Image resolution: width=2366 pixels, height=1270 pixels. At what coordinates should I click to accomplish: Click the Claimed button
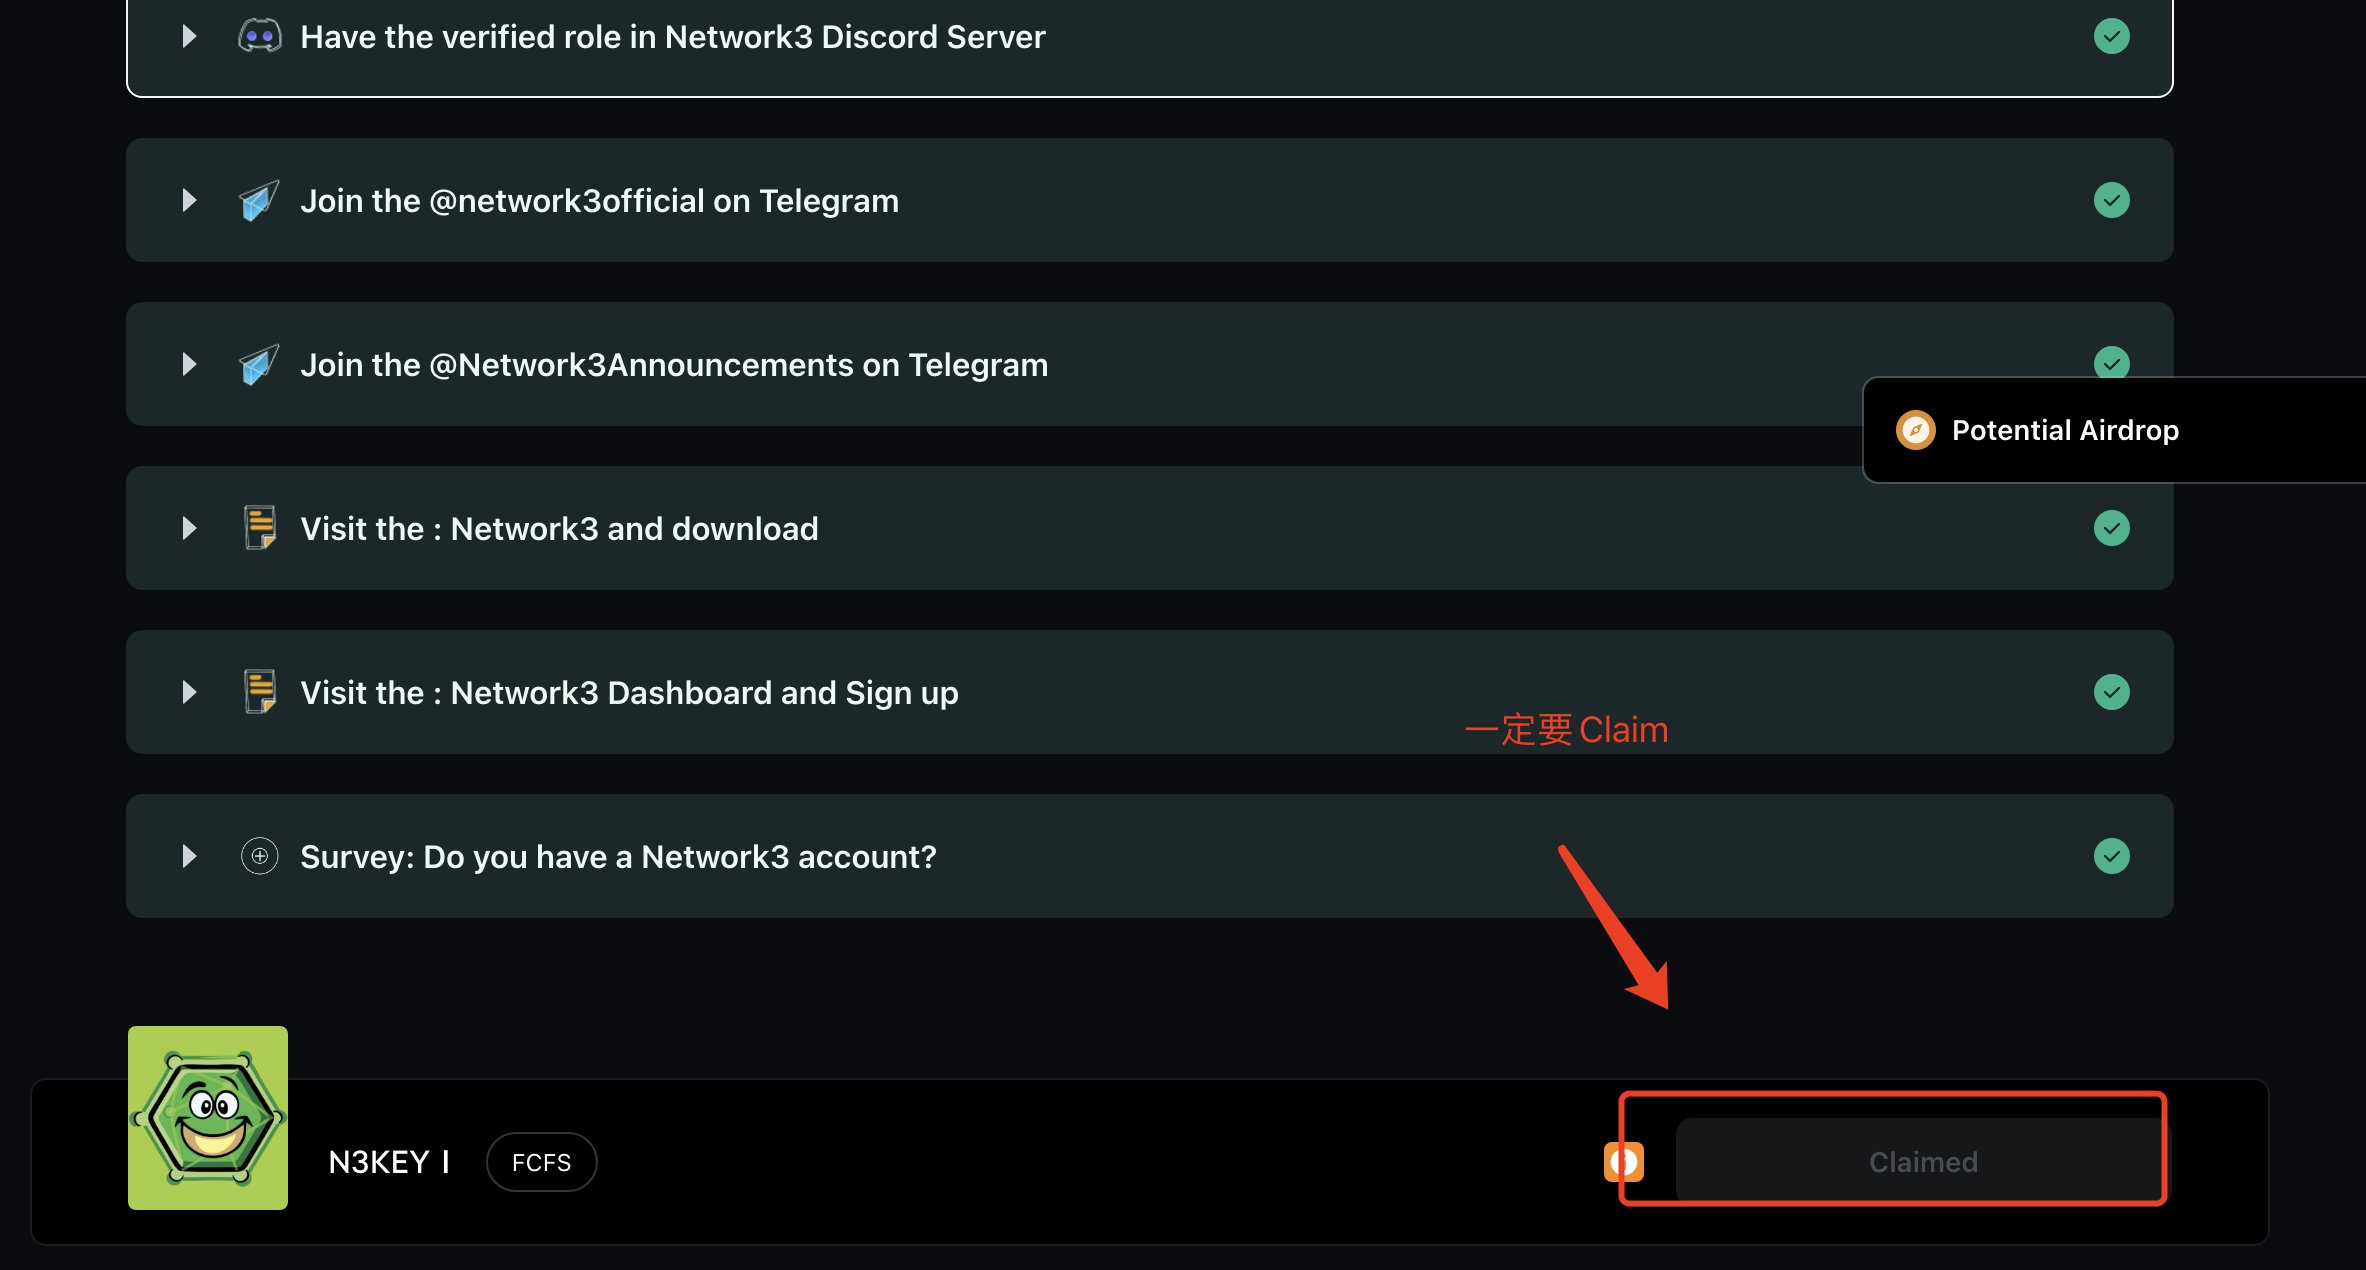[x=1922, y=1162]
